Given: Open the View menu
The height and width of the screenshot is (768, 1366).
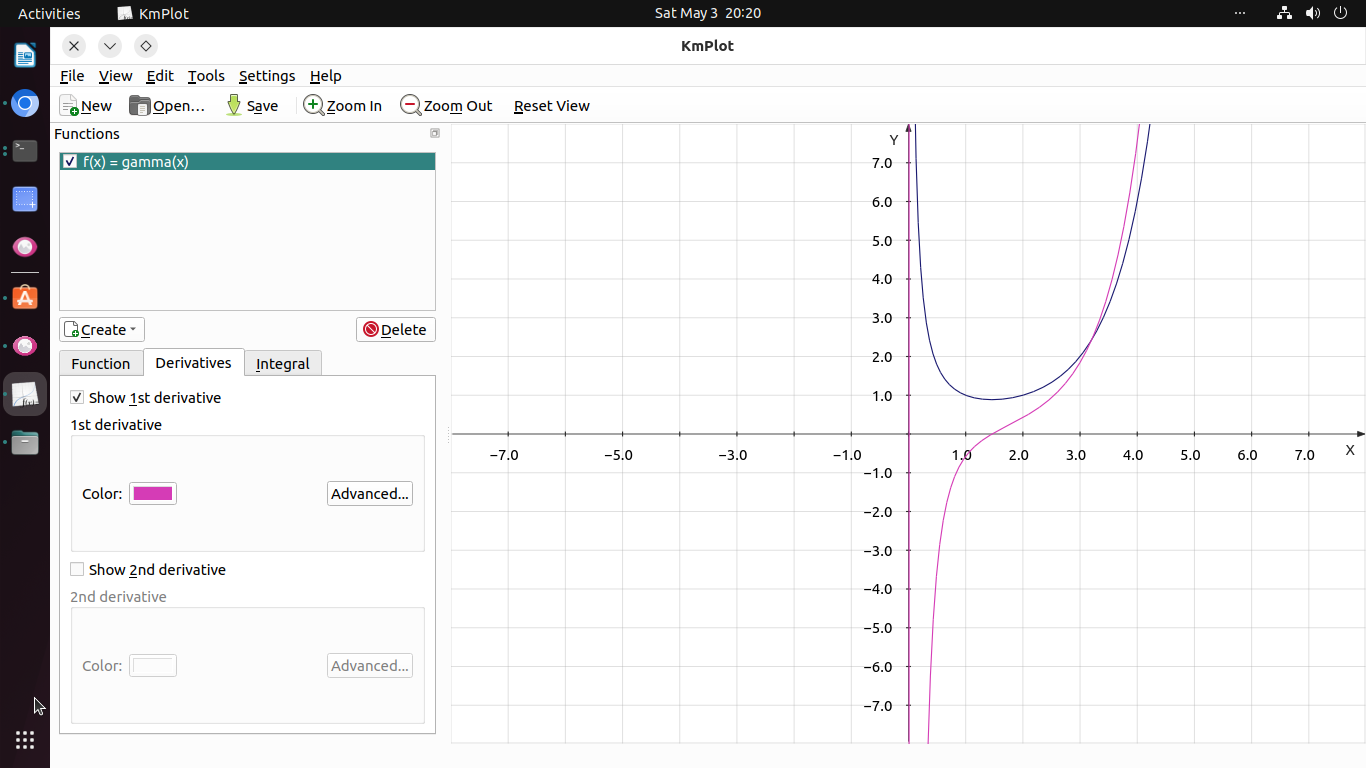Looking at the screenshot, I should point(115,76).
